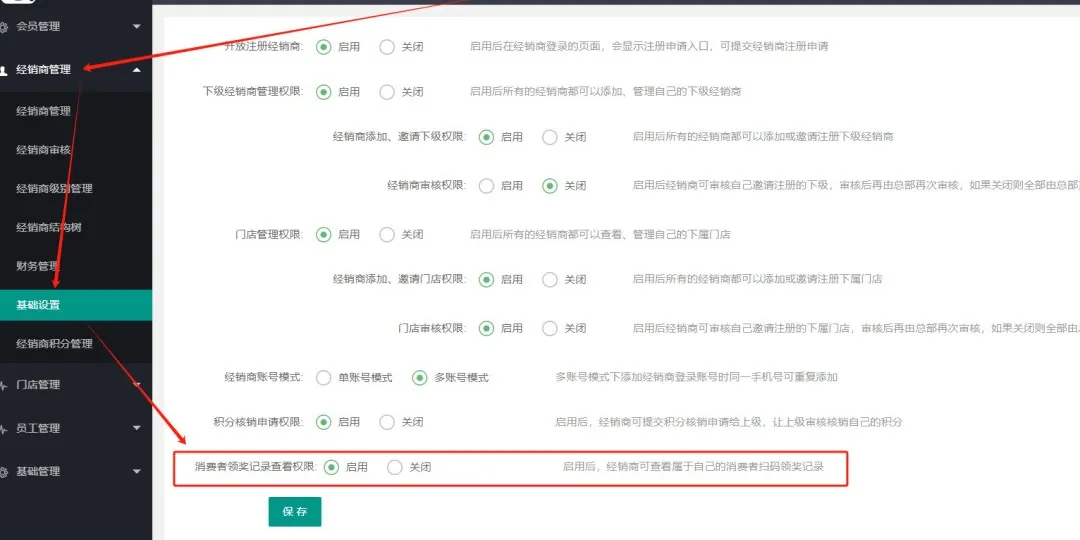The width and height of the screenshot is (1080, 540).
Task: Expand the 会员管理 menu arrow
Action: (136, 27)
